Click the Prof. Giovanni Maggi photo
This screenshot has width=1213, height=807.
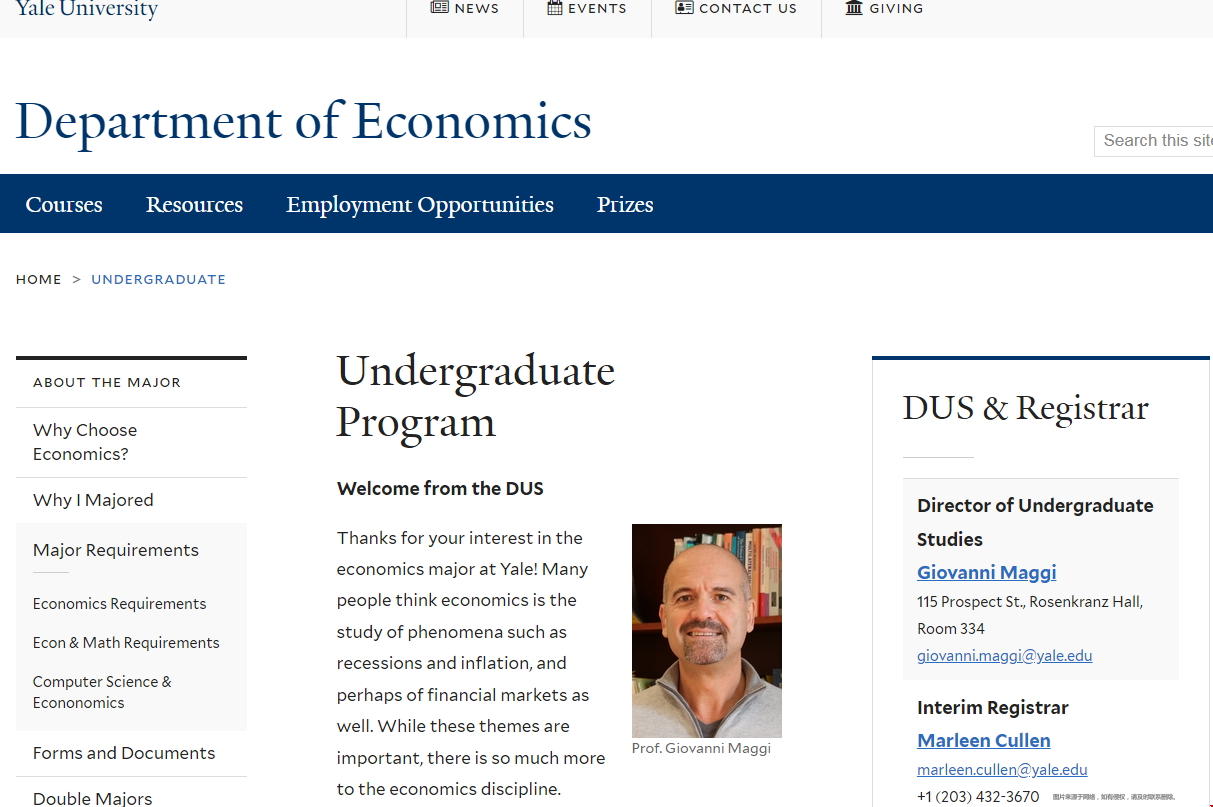click(706, 631)
